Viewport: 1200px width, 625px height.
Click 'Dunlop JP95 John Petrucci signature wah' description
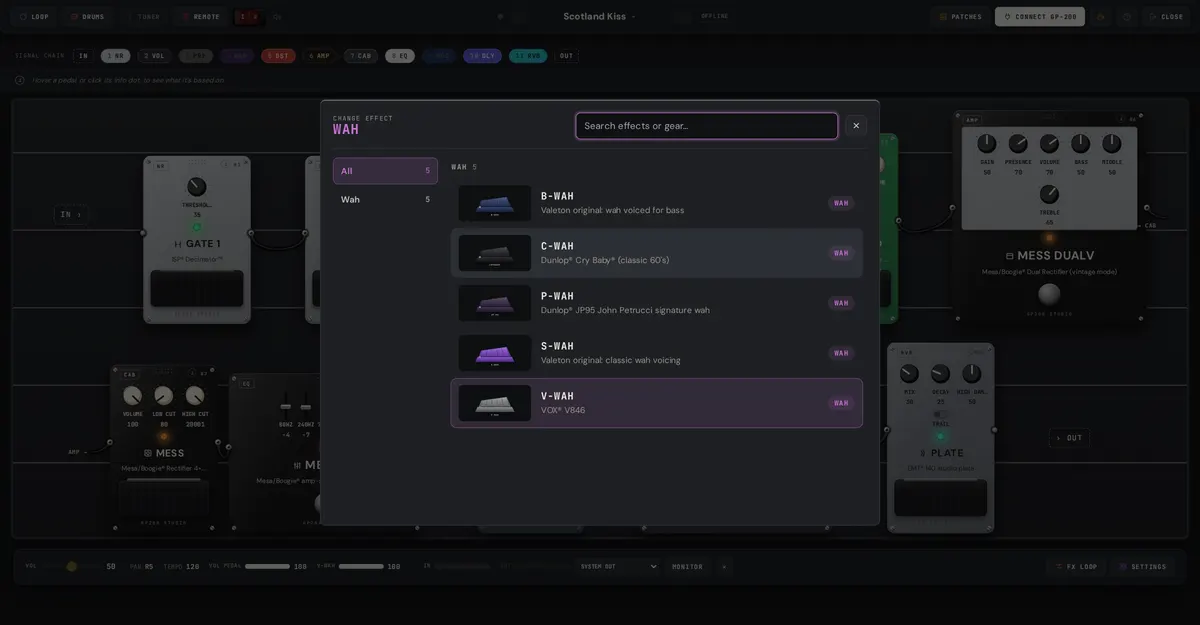click(625, 310)
